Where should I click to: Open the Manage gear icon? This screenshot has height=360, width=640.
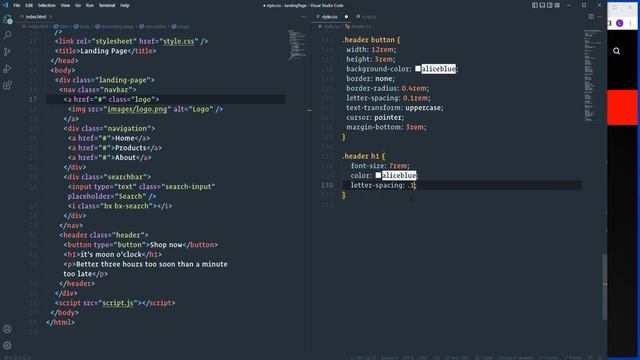(x=7, y=345)
